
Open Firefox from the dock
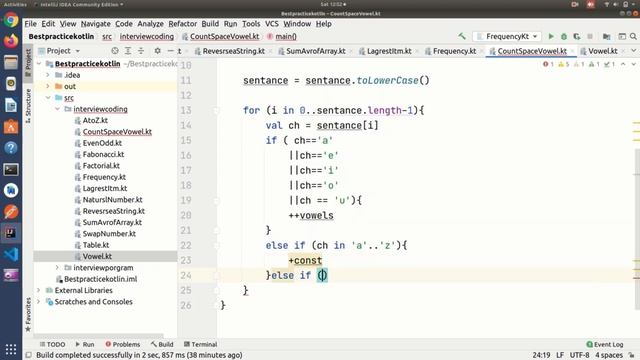(x=11, y=41)
